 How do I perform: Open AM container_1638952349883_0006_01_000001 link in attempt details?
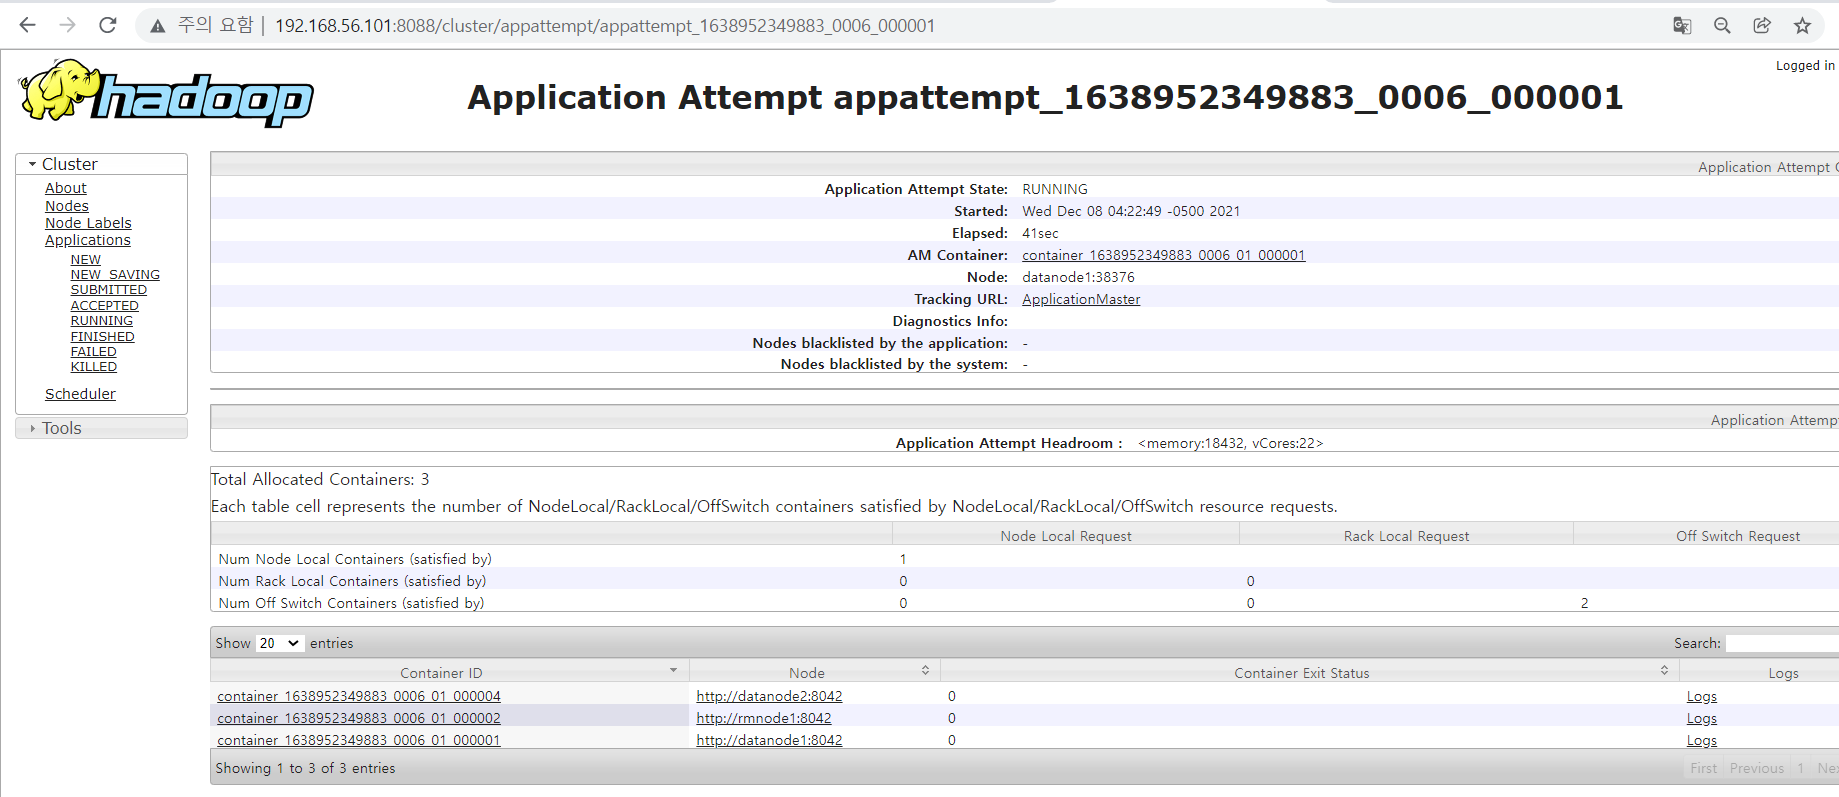(x=1163, y=255)
